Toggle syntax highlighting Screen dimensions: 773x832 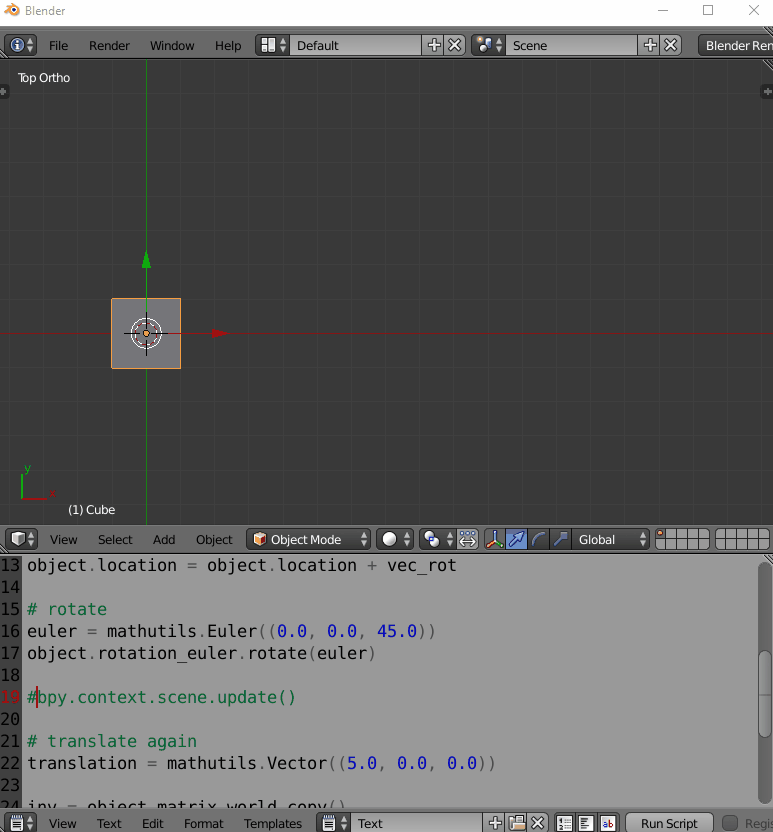click(608, 823)
